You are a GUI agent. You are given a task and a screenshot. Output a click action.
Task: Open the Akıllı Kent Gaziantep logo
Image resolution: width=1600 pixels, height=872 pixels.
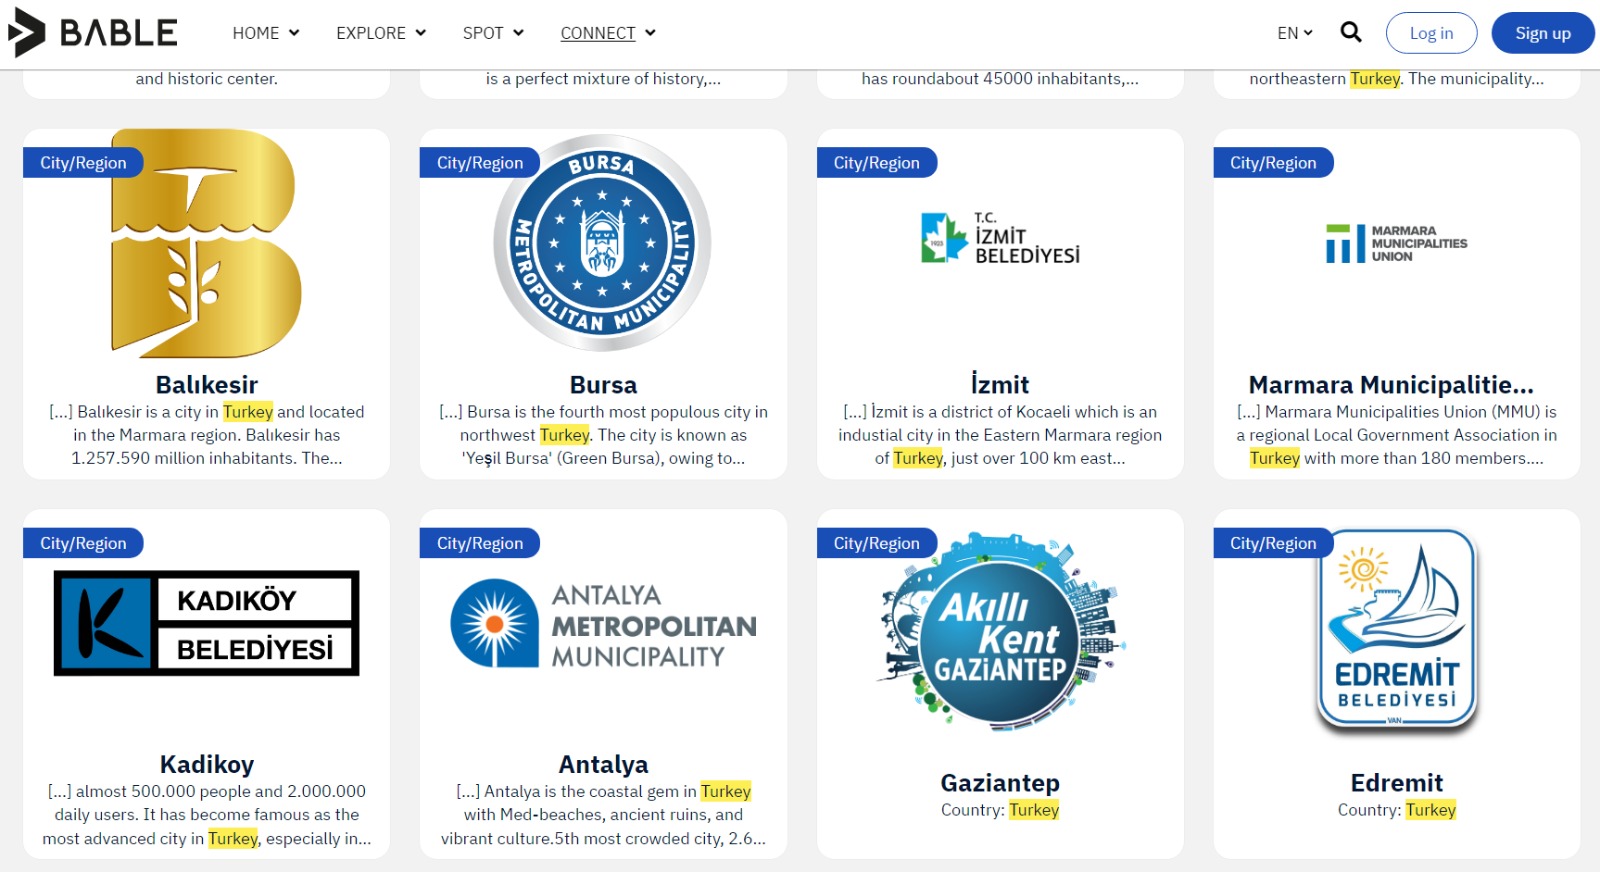click(1000, 632)
